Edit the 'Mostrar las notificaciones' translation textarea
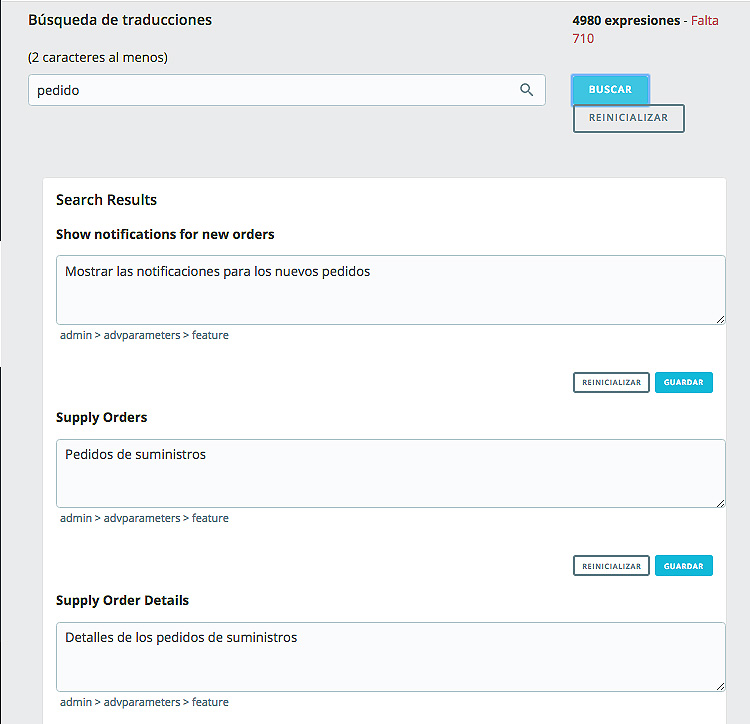The height and width of the screenshot is (724, 750). [390, 290]
